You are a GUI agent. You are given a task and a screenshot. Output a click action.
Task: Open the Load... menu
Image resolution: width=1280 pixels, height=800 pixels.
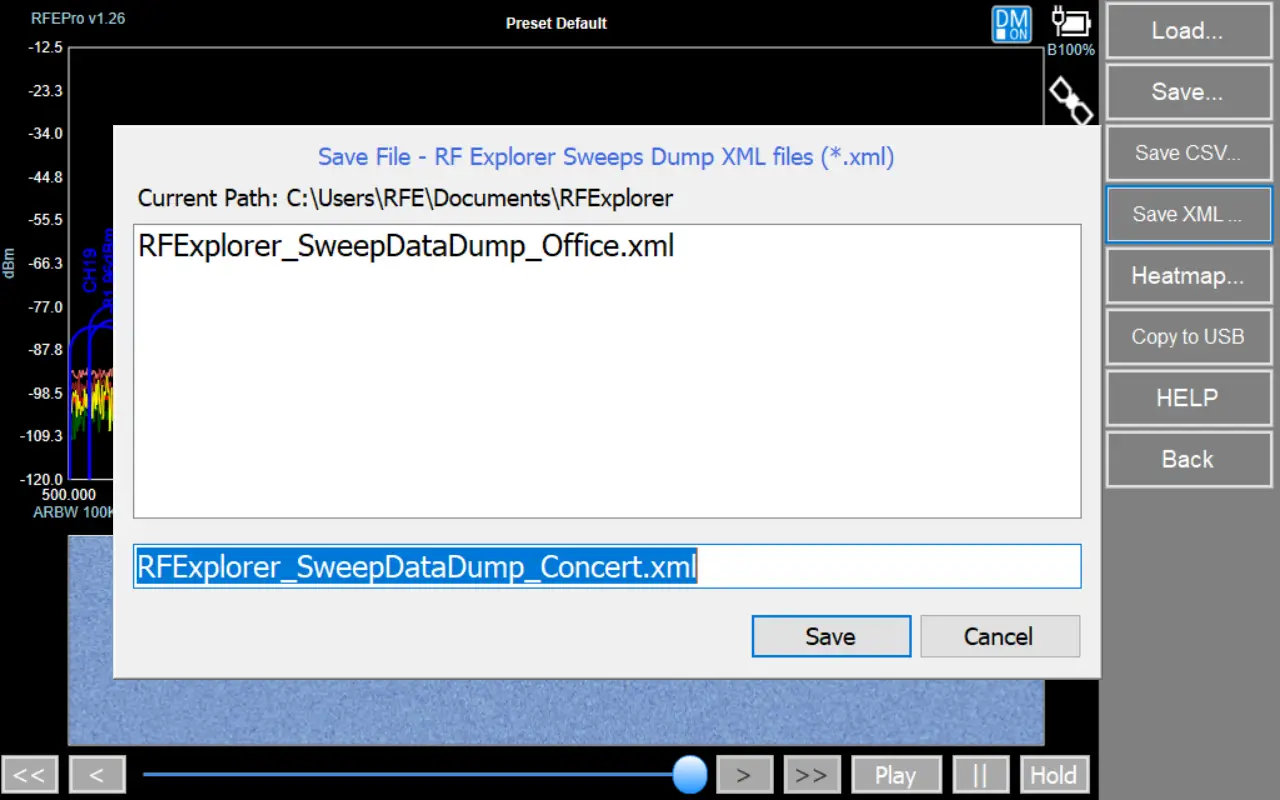coord(1187,31)
